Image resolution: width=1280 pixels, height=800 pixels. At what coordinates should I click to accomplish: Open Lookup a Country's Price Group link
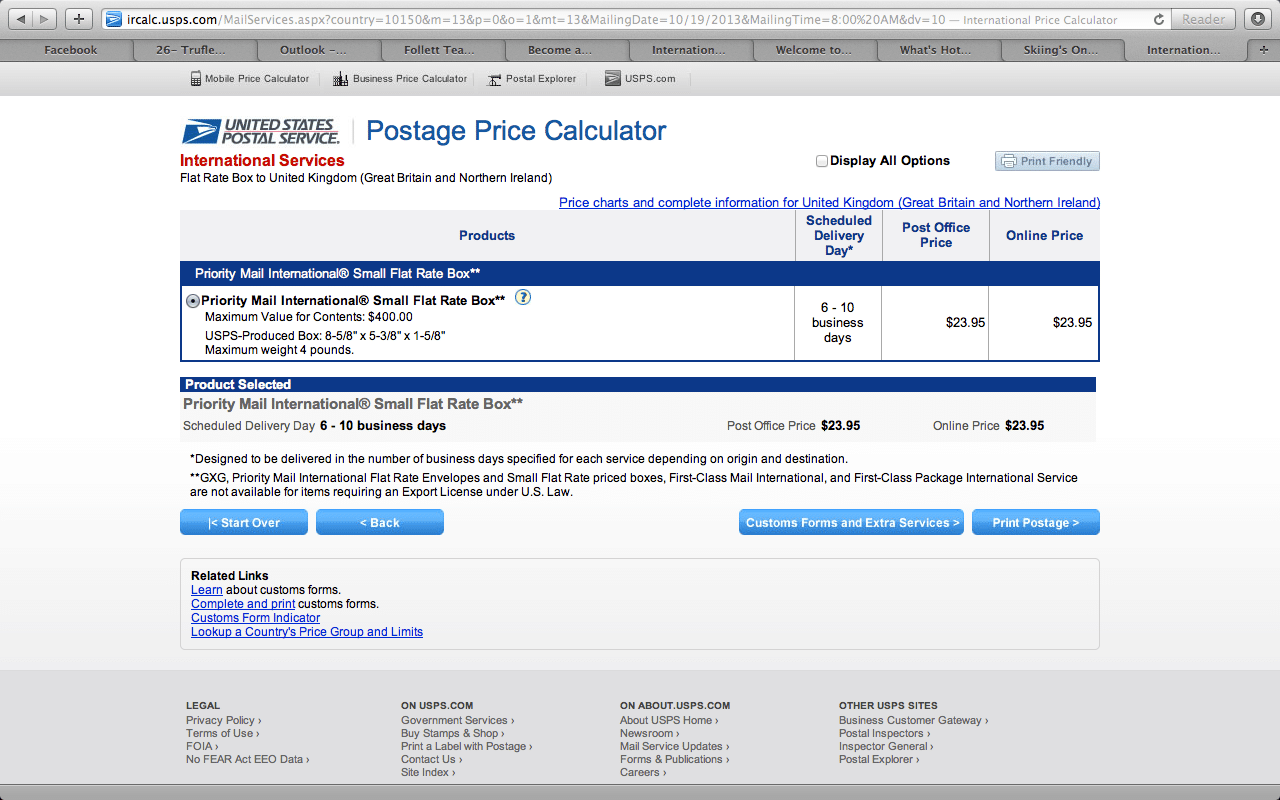pos(307,632)
